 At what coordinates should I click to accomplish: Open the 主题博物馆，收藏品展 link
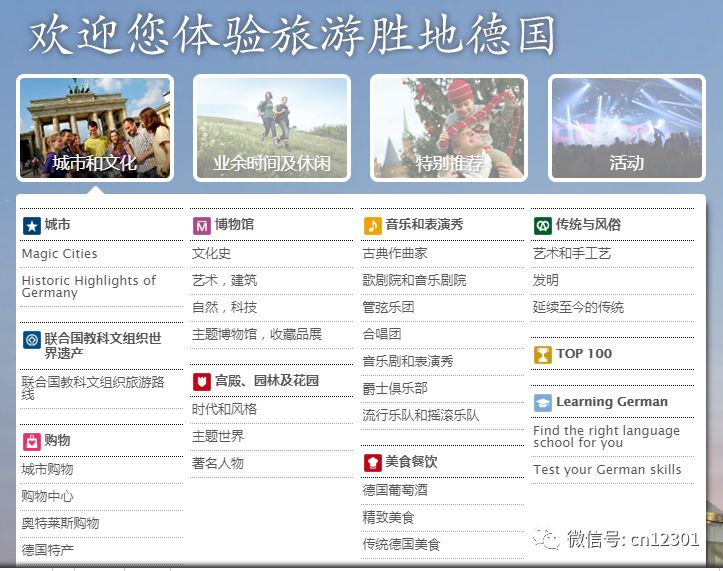pyautogui.click(x=257, y=334)
